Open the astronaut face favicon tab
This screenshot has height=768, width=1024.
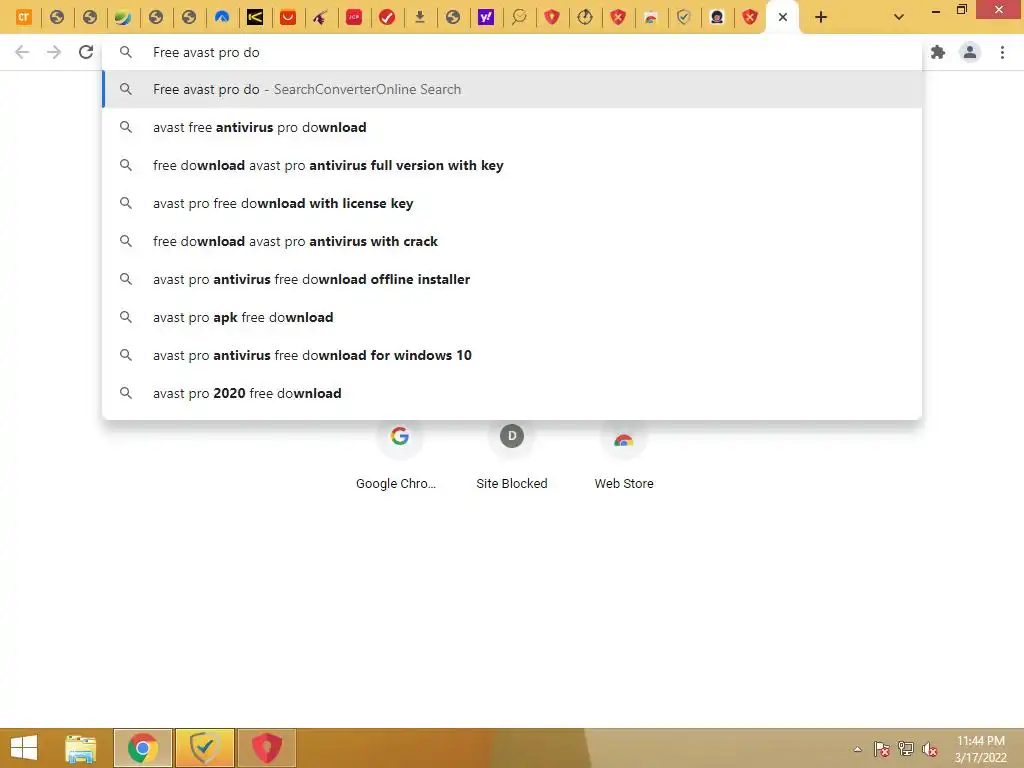(x=717, y=17)
